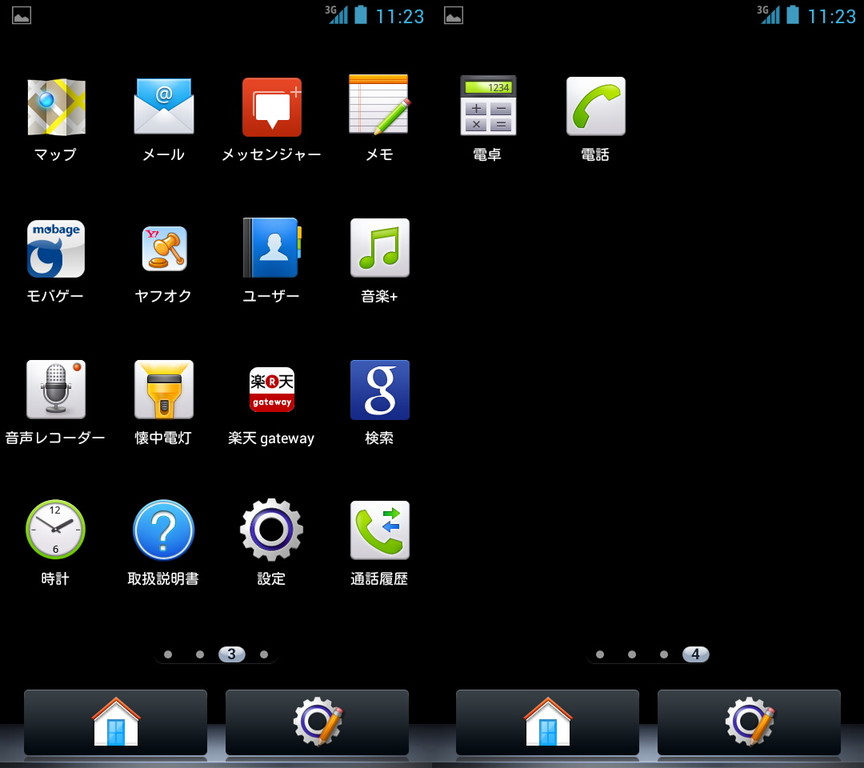Viewport: 864px width, 768px height.
Task: Tap 11:23 clock on left status bar
Action: 400,16
